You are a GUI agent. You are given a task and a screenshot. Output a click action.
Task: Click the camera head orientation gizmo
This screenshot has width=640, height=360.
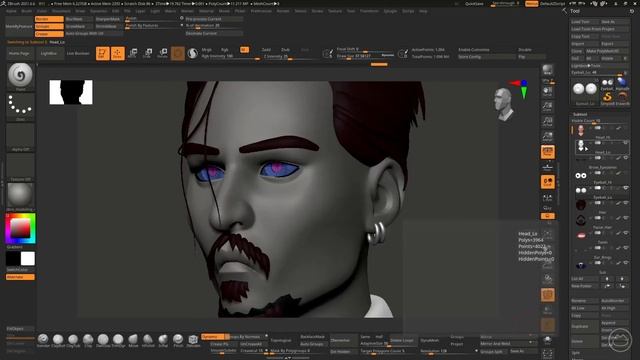point(504,105)
